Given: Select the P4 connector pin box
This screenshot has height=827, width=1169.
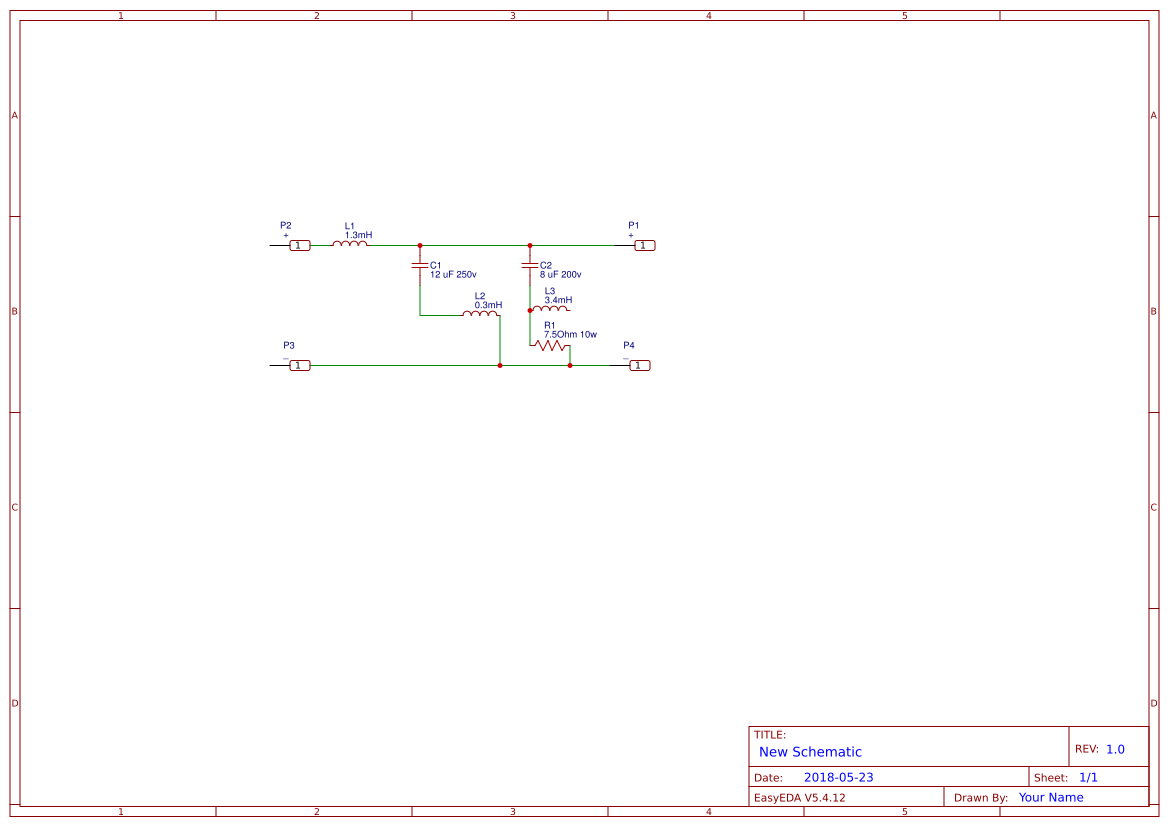Looking at the screenshot, I should (640, 365).
